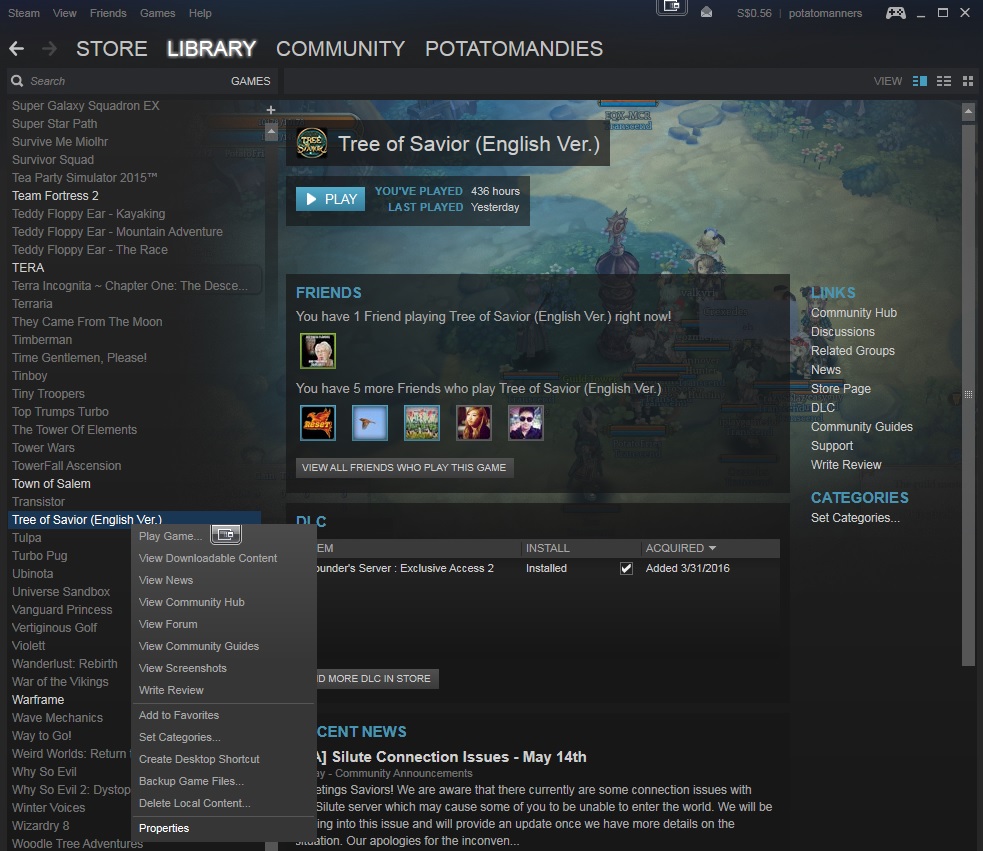Click the blue PLAY button
The image size is (983, 851).
tap(330, 199)
